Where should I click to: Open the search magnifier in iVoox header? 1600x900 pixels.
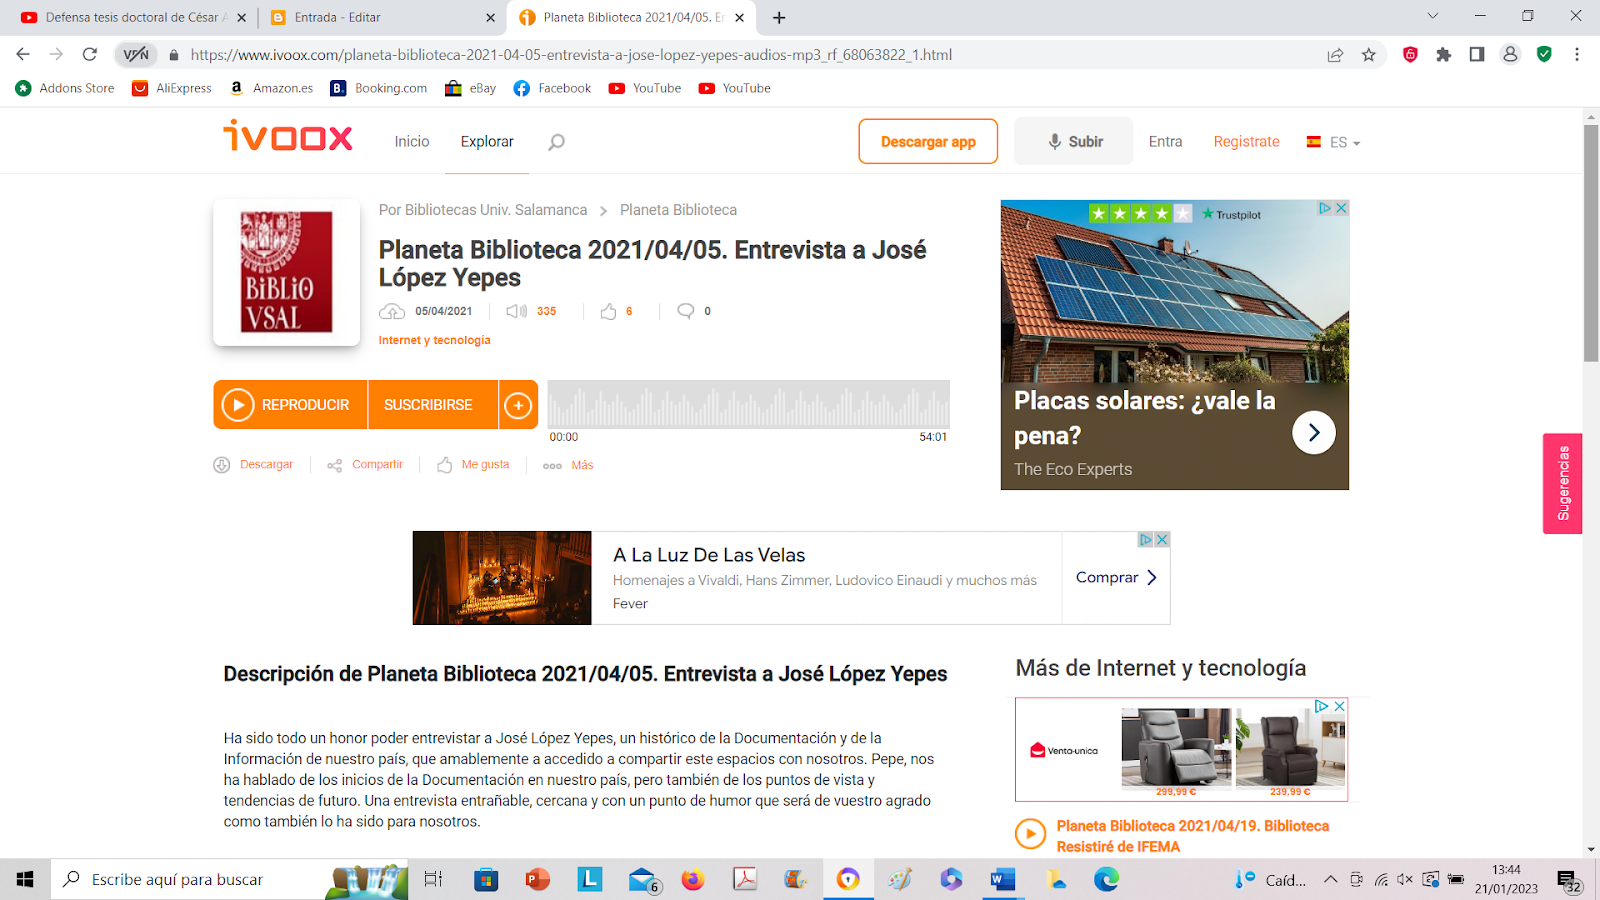point(556,142)
